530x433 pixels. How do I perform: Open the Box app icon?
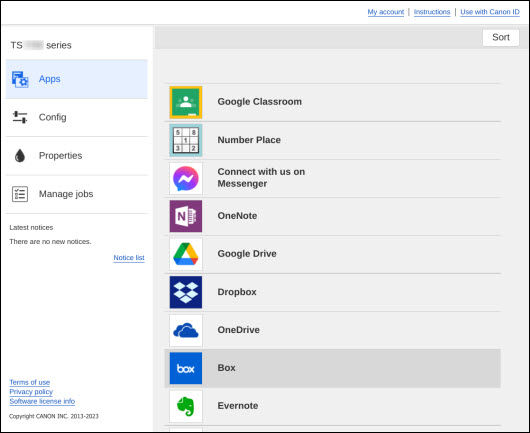tap(186, 368)
